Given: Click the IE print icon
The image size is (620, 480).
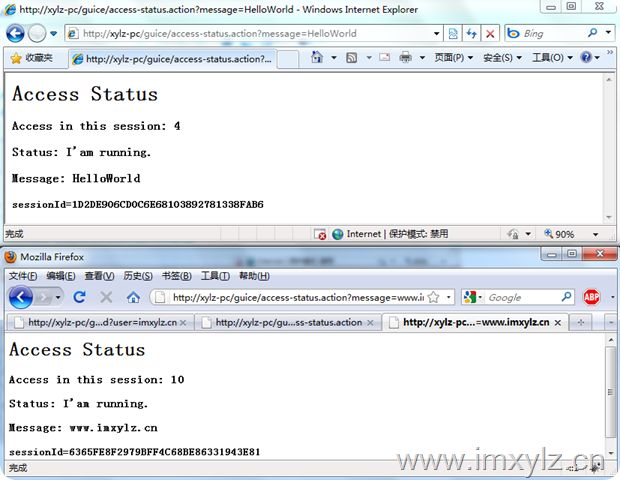Looking at the screenshot, I should pyautogui.click(x=405, y=58).
